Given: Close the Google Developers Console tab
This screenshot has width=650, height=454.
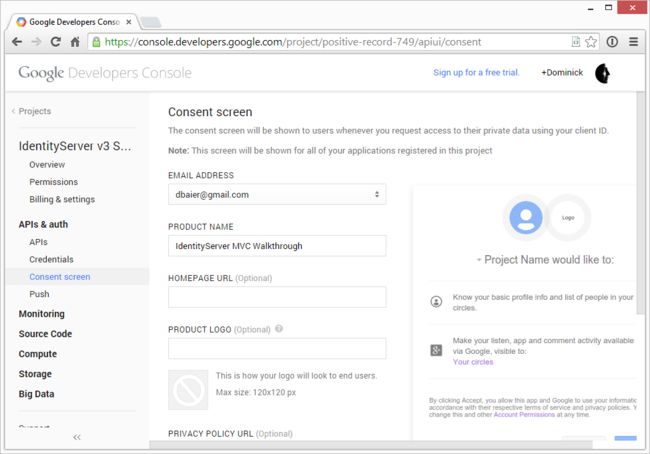Looking at the screenshot, I should coord(129,22).
